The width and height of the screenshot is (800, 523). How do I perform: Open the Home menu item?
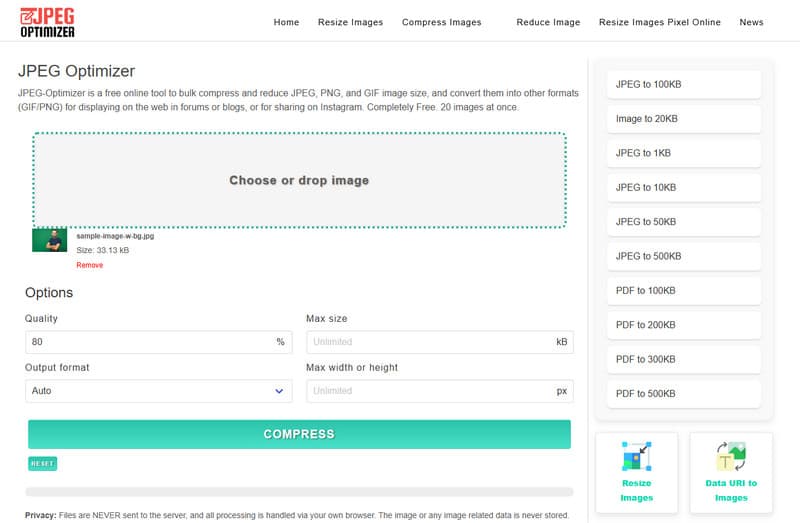point(286,22)
